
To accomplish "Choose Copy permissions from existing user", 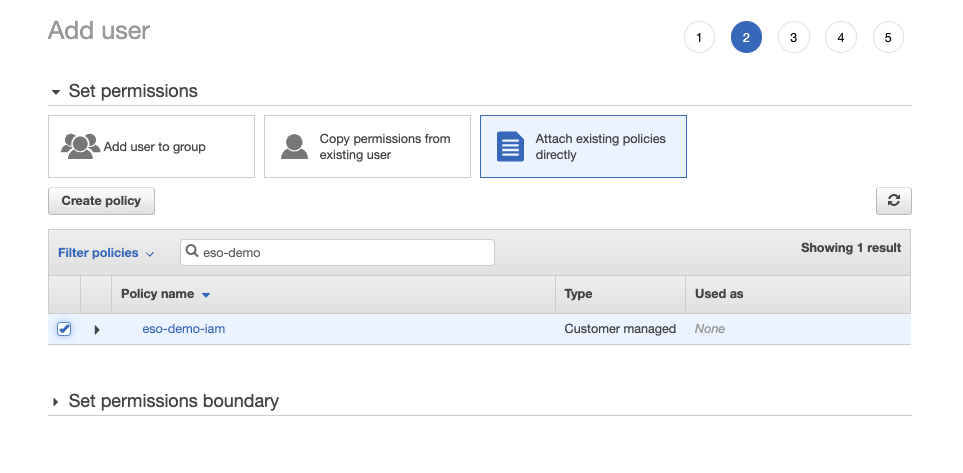I will coord(367,147).
